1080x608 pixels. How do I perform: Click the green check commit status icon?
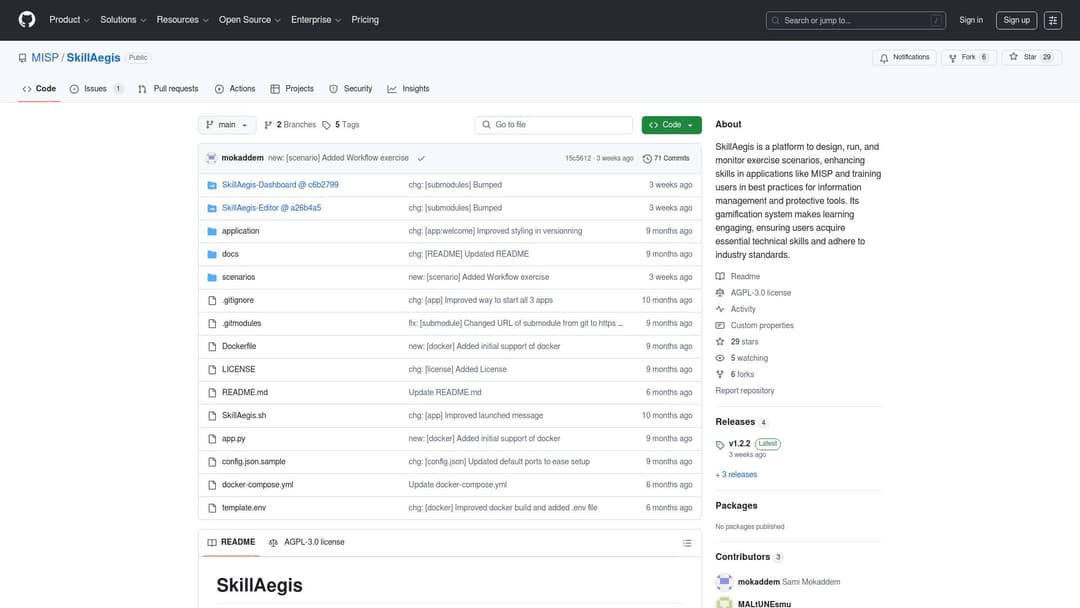pyautogui.click(x=421, y=158)
